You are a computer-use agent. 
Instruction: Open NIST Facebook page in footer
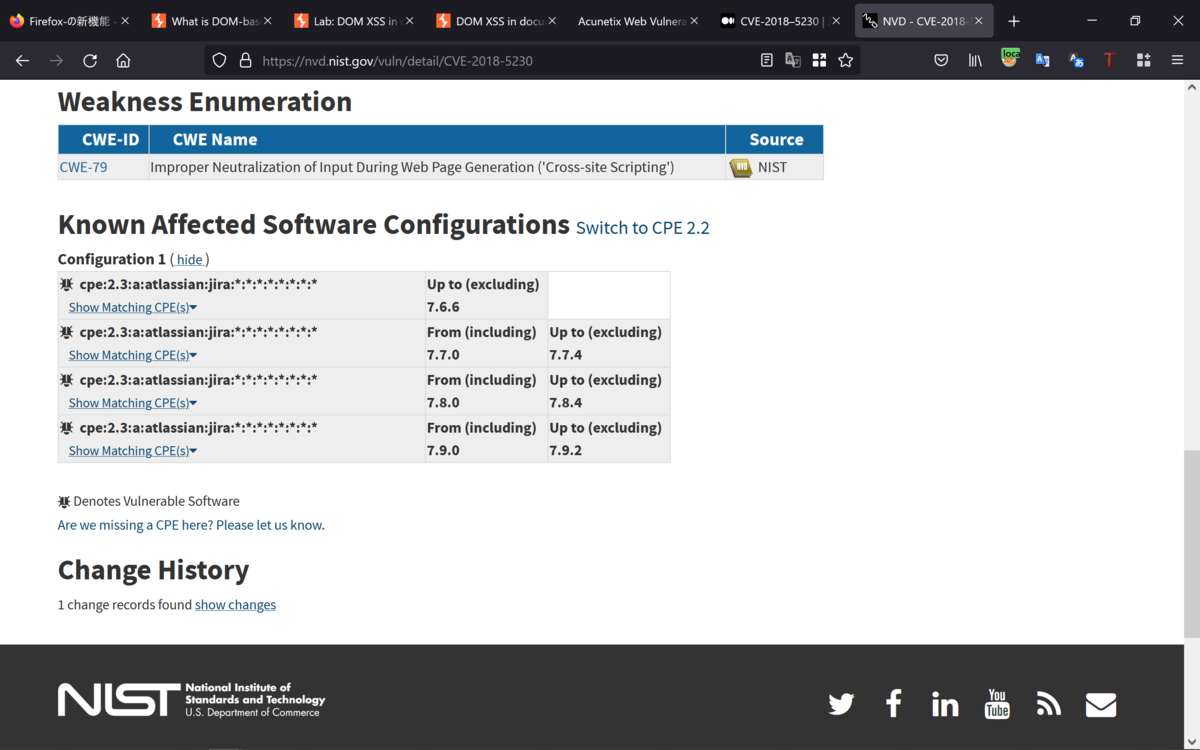[x=894, y=704]
